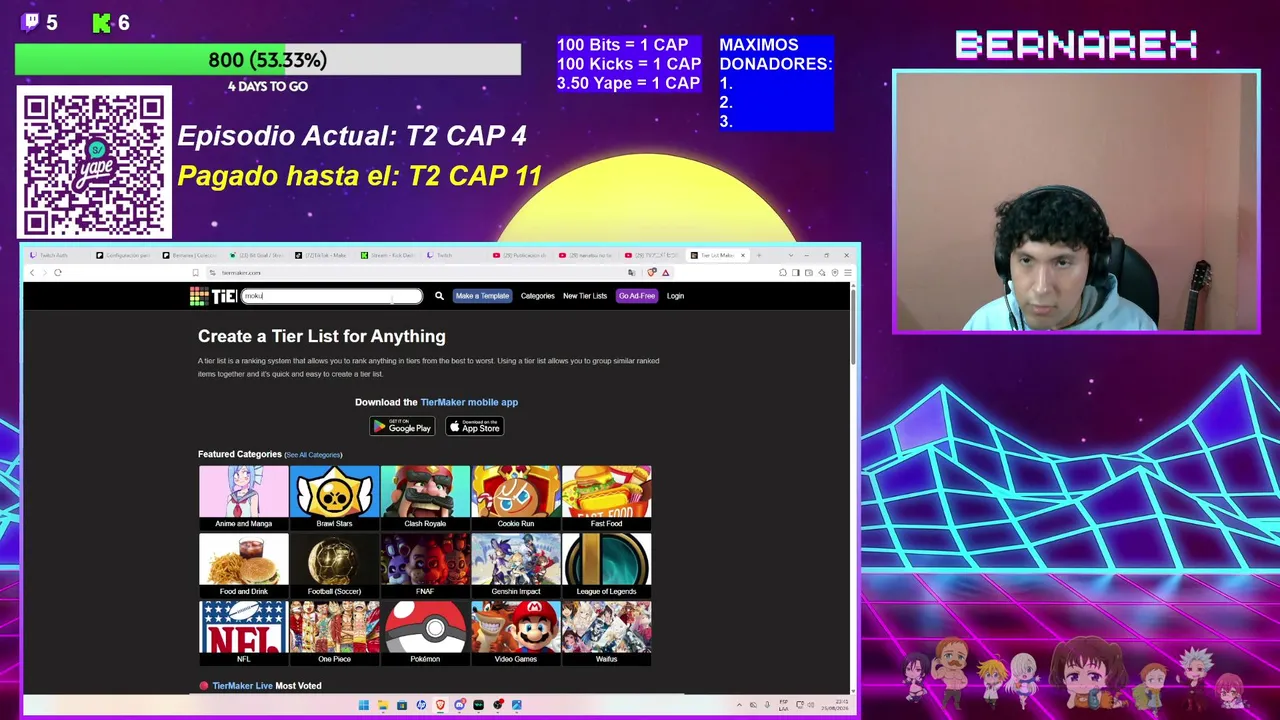Switch to the Bit Goal tab
1280x720 pixels.
point(256,255)
